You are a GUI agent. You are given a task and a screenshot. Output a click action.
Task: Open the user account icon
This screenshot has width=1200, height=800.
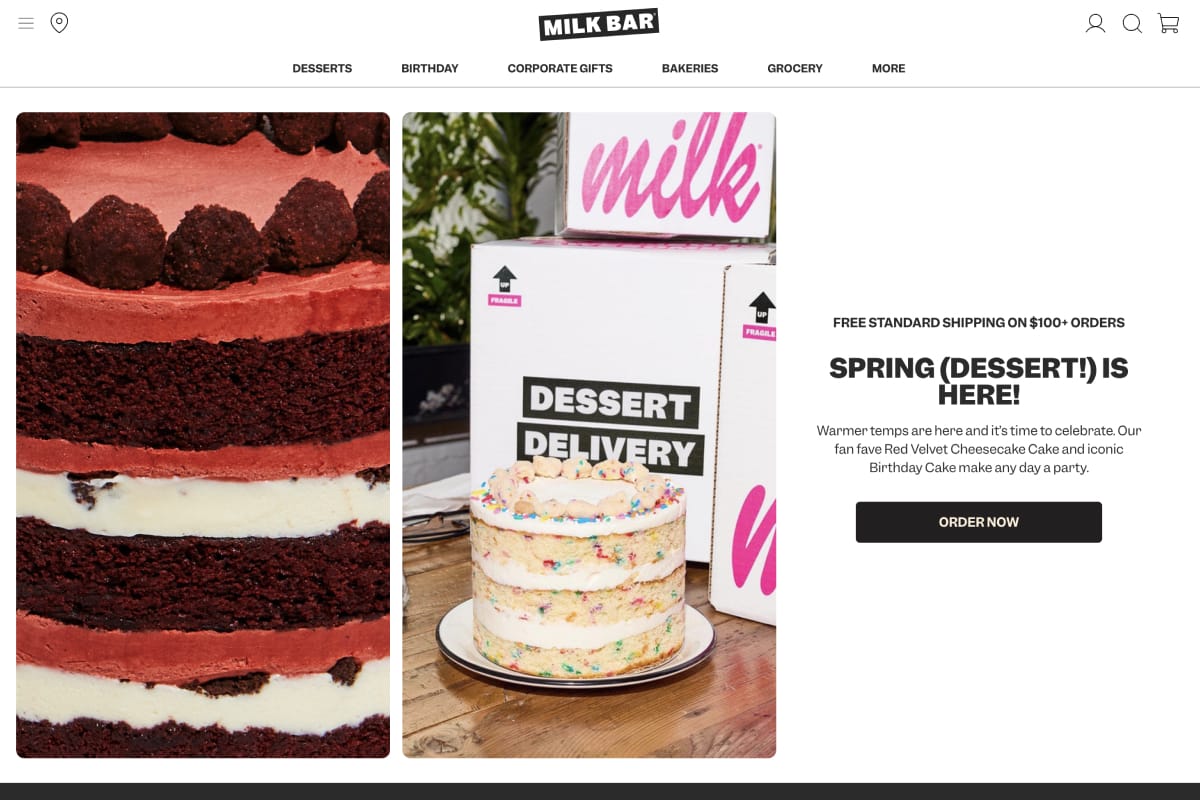pyautogui.click(x=1095, y=23)
